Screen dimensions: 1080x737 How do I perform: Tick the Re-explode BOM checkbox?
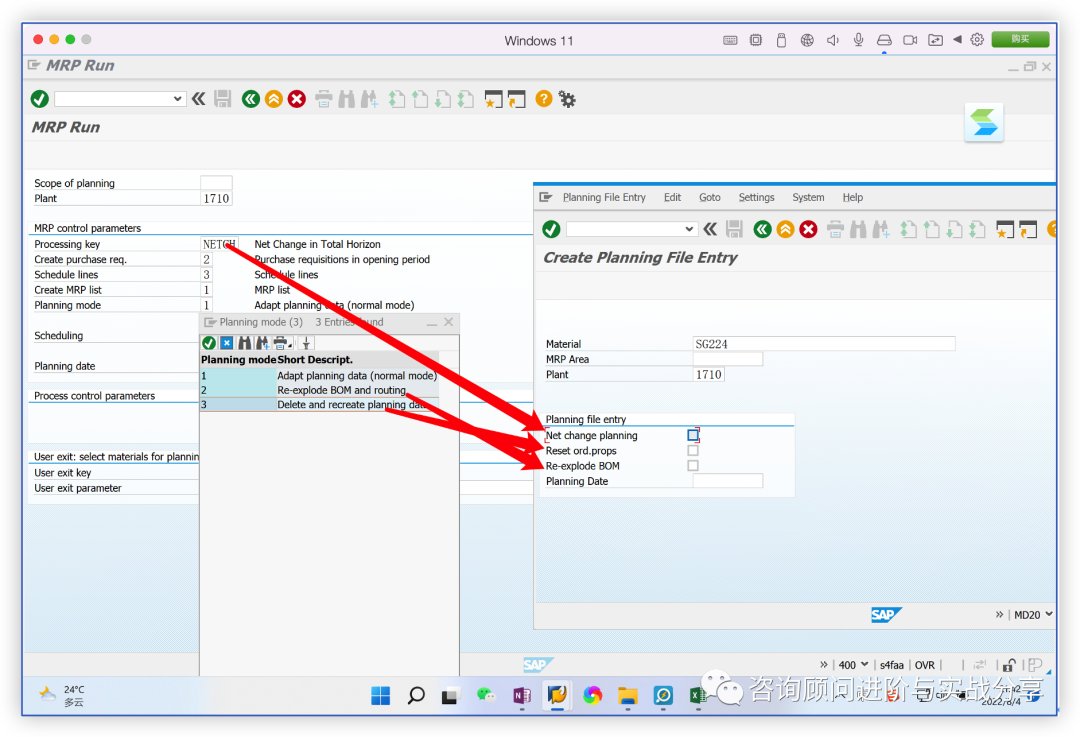(693, 466)
